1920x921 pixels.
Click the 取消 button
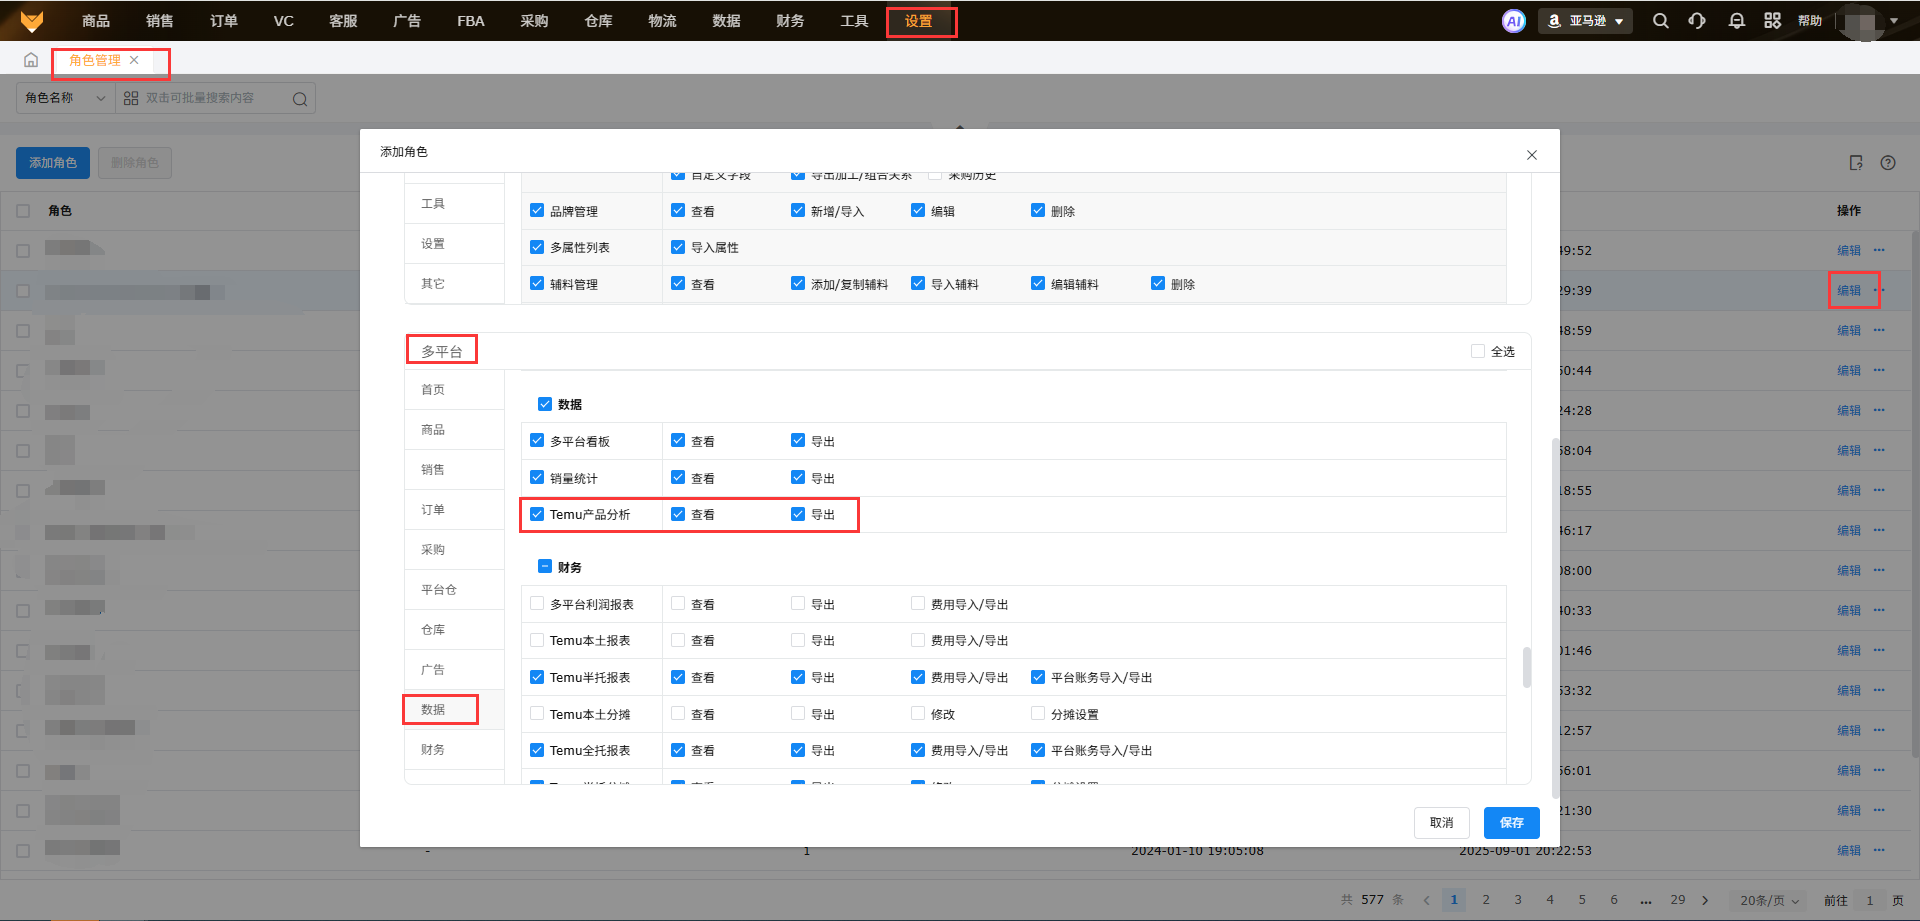tap(1442, 823)
